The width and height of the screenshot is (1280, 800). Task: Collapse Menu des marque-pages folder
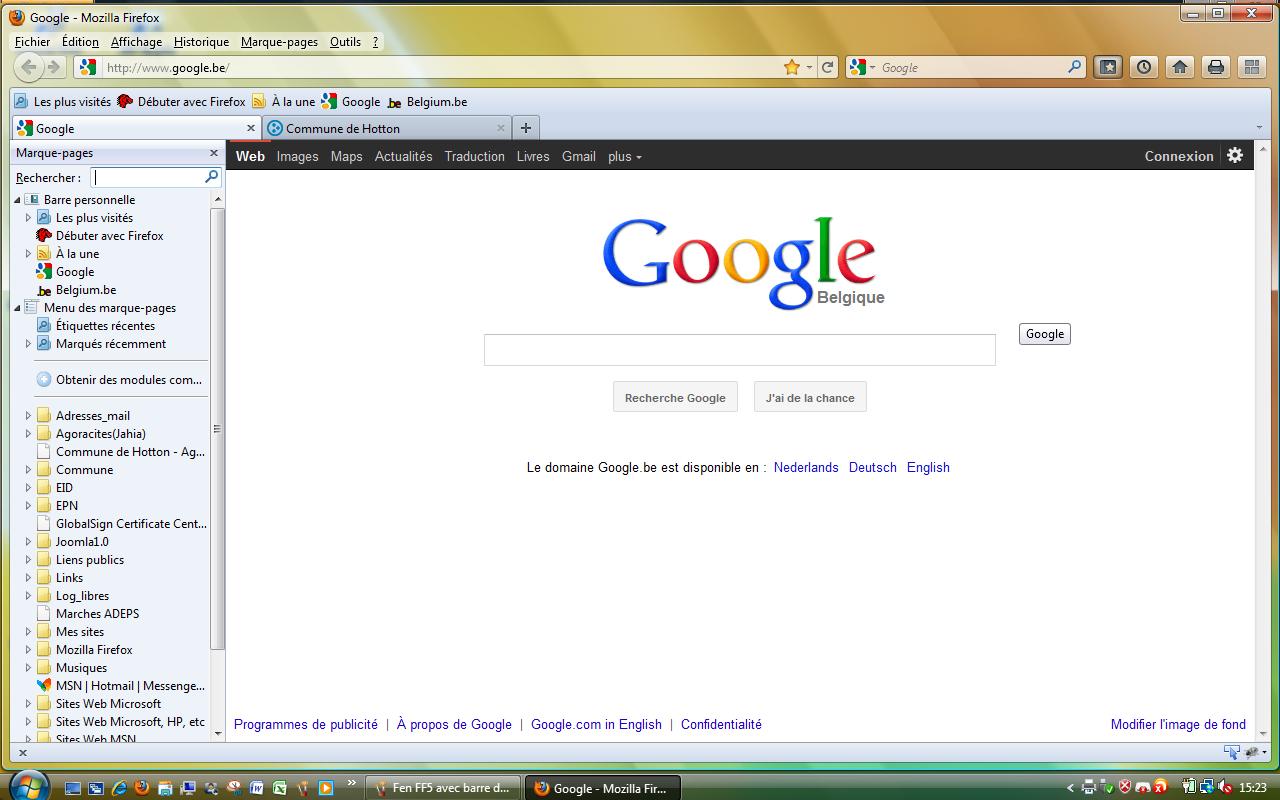click(17, 308)
